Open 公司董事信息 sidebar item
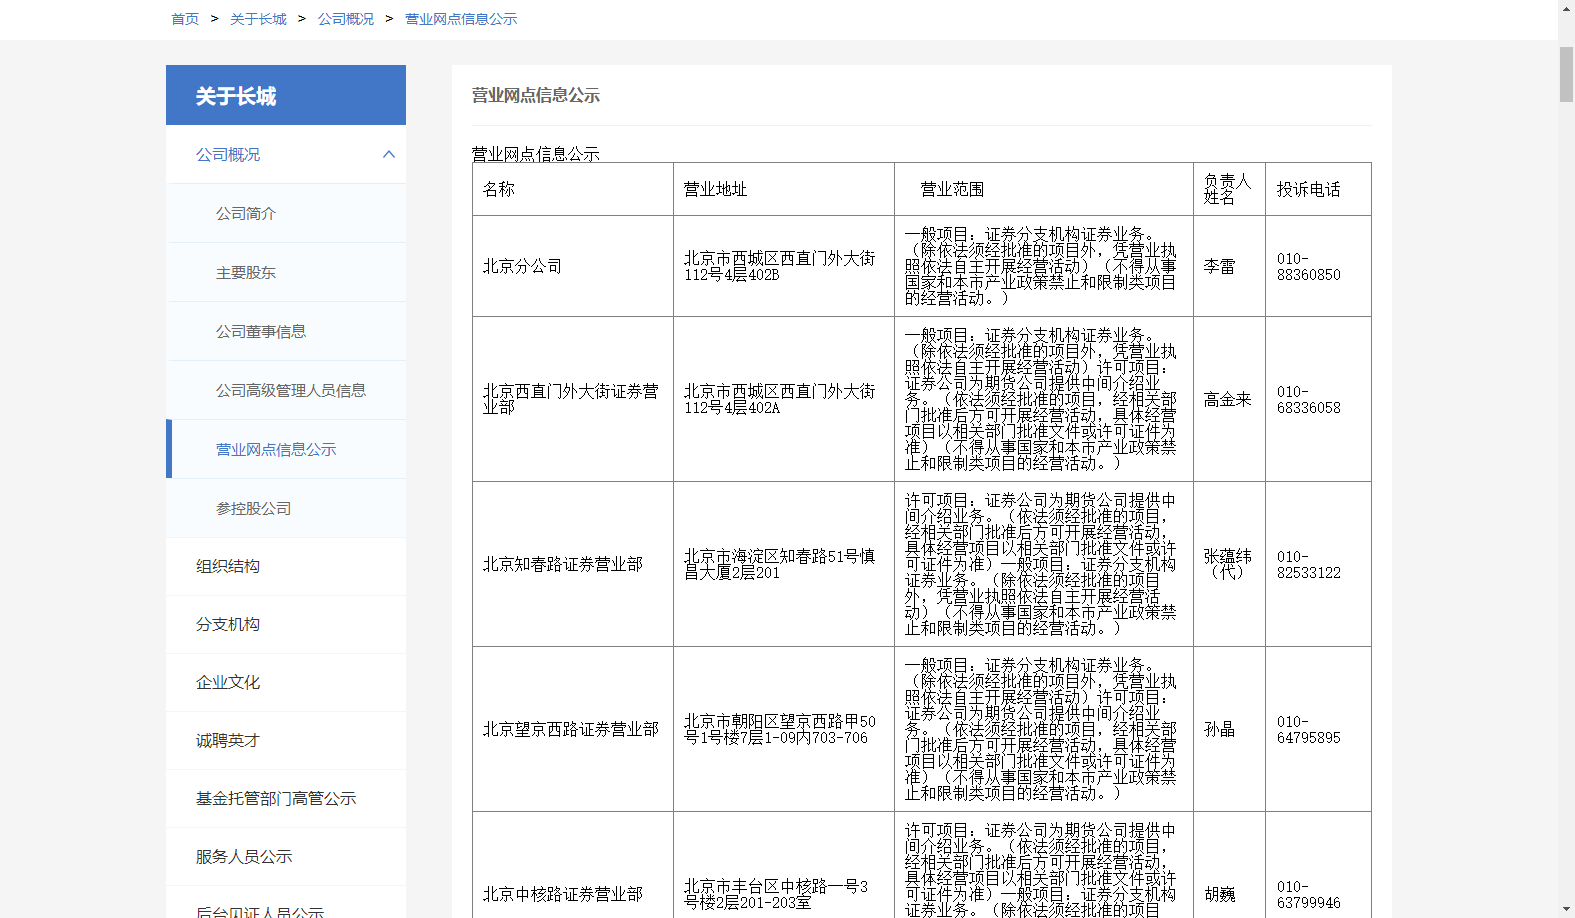The height and width of the screenshot is (918, 1575). pyautogui.click(x=286, y=332)
